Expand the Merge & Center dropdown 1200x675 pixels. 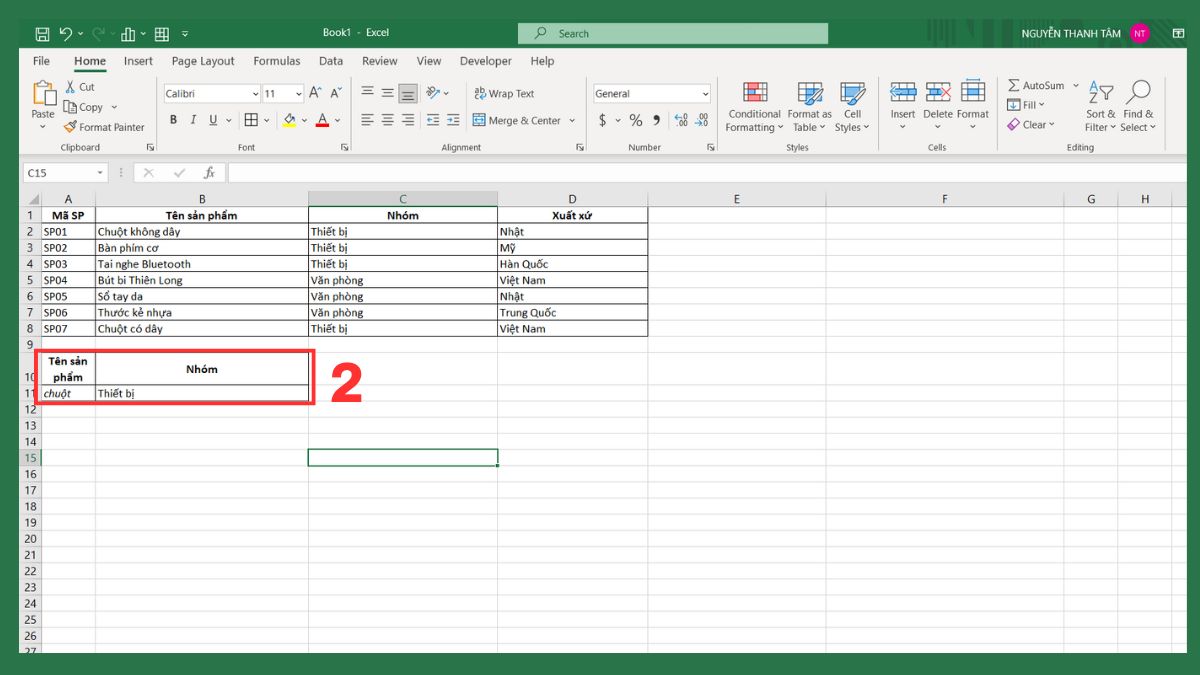(571, 119)
